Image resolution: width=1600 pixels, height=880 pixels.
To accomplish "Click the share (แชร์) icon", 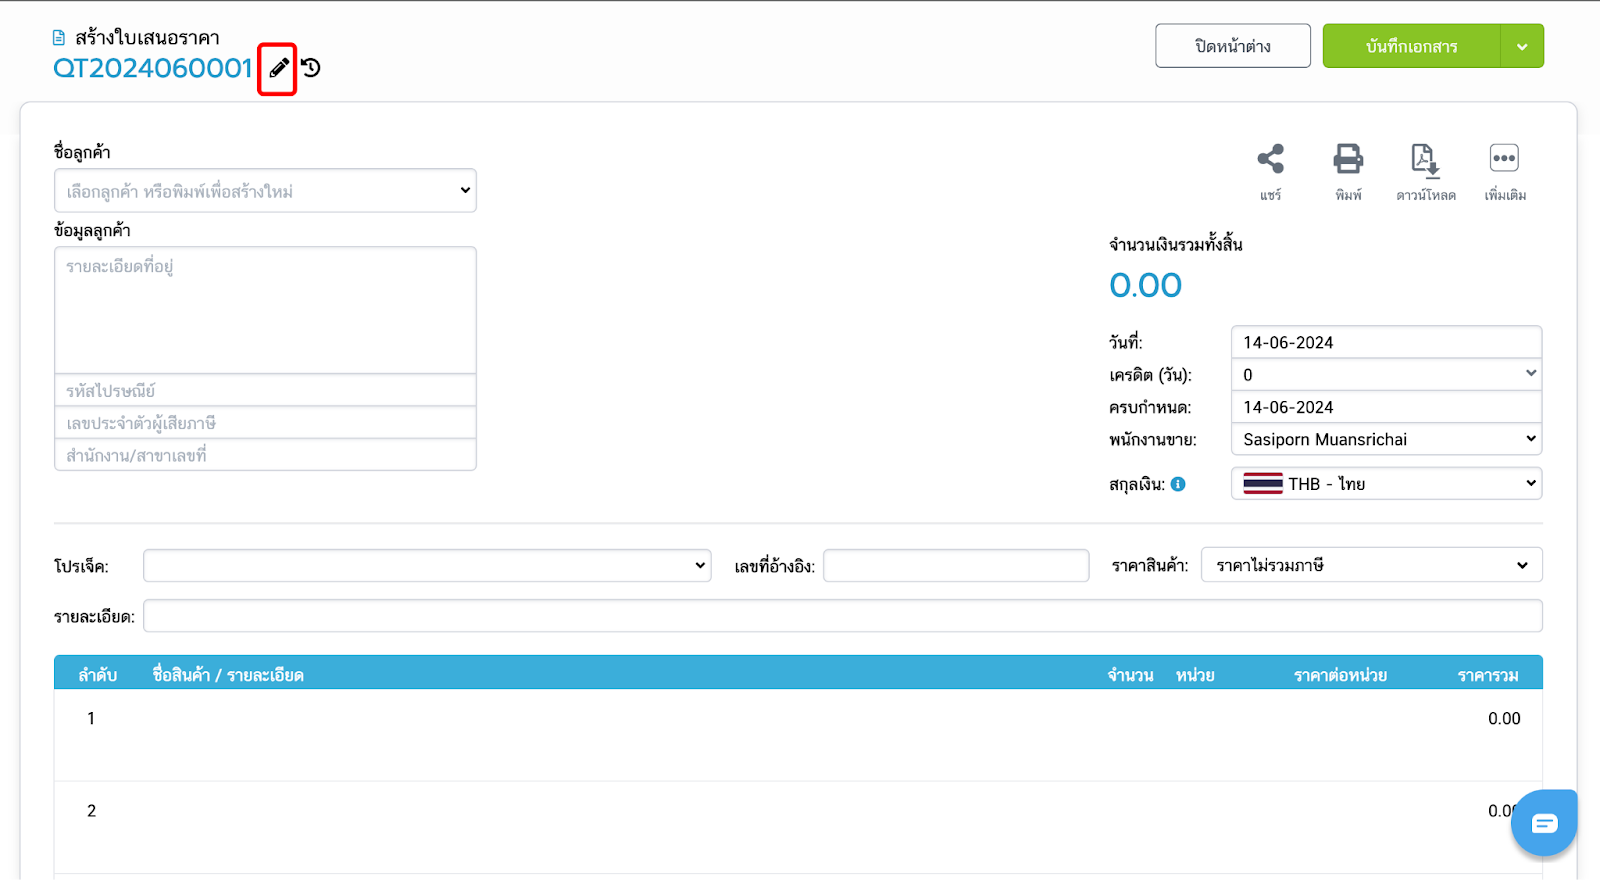I will 1270,159.
